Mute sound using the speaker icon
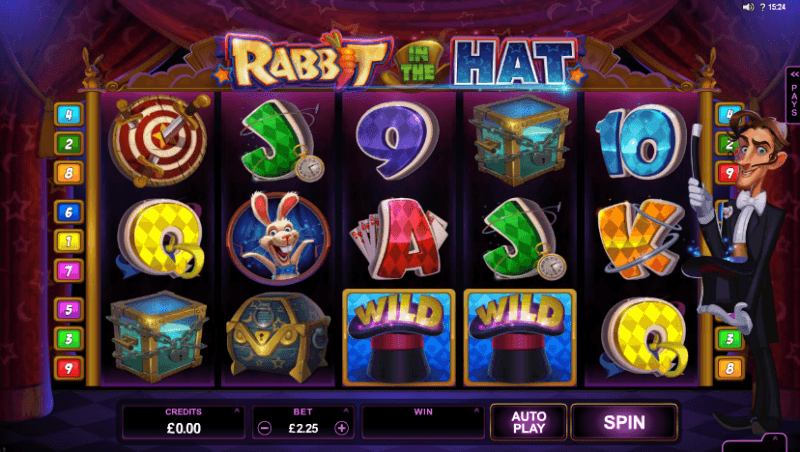The image size is (800, 452). click(x=748, y=7)
